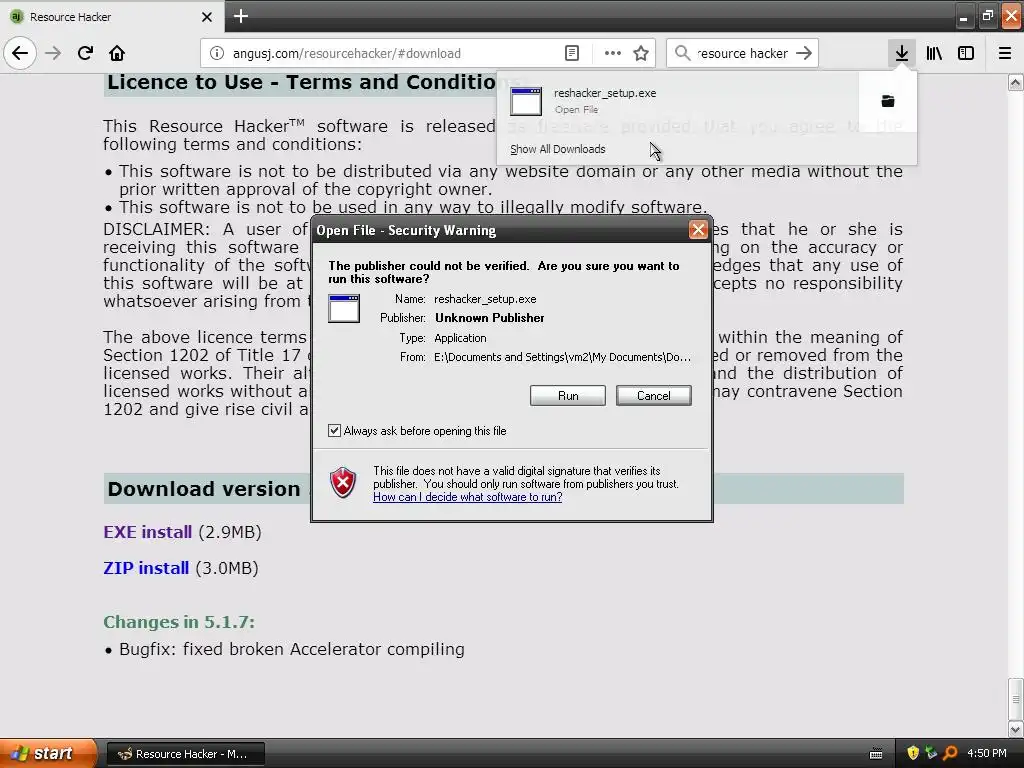Click Resource Hacker taskbar button
Viewport: 1024px width, 768px height.
[185, 754]
